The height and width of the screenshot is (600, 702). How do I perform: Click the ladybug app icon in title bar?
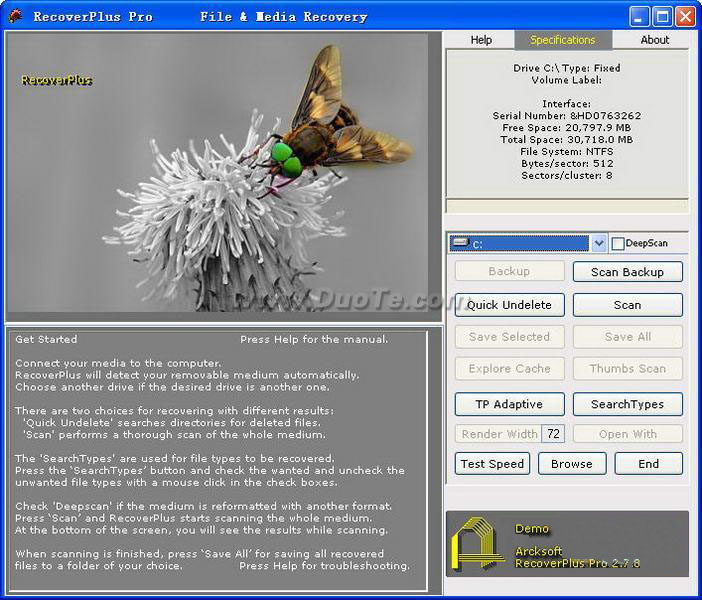point(15,16)
